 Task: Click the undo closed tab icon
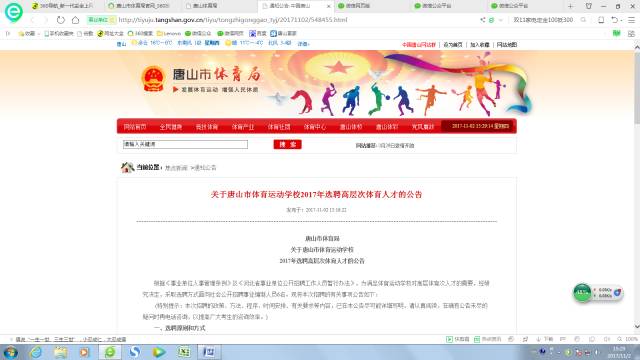pyautogui.click(x=614, y=20)
